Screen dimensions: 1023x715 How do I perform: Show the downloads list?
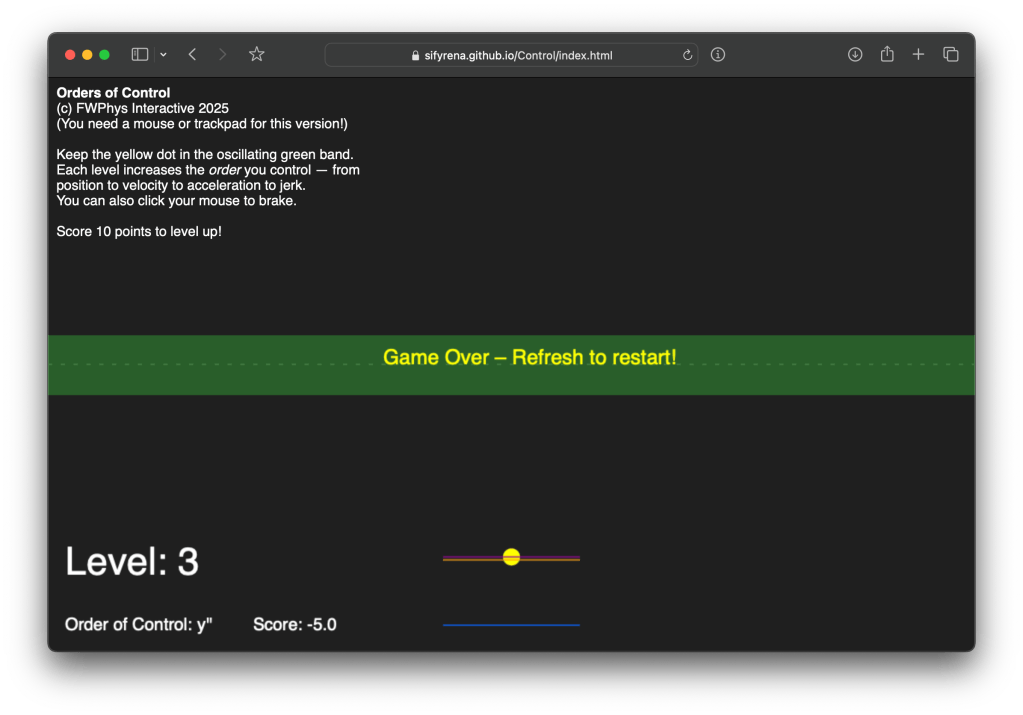pos(855,55)
